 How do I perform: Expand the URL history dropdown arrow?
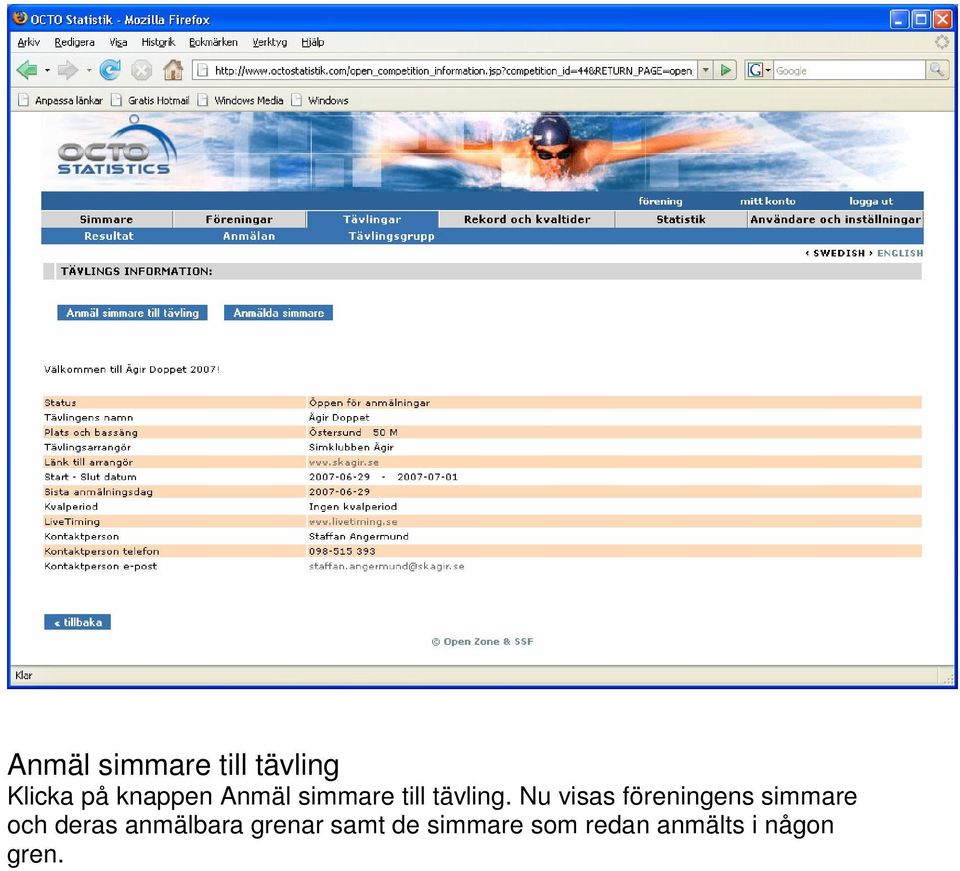pyautogui.click(x=705, y=70)
